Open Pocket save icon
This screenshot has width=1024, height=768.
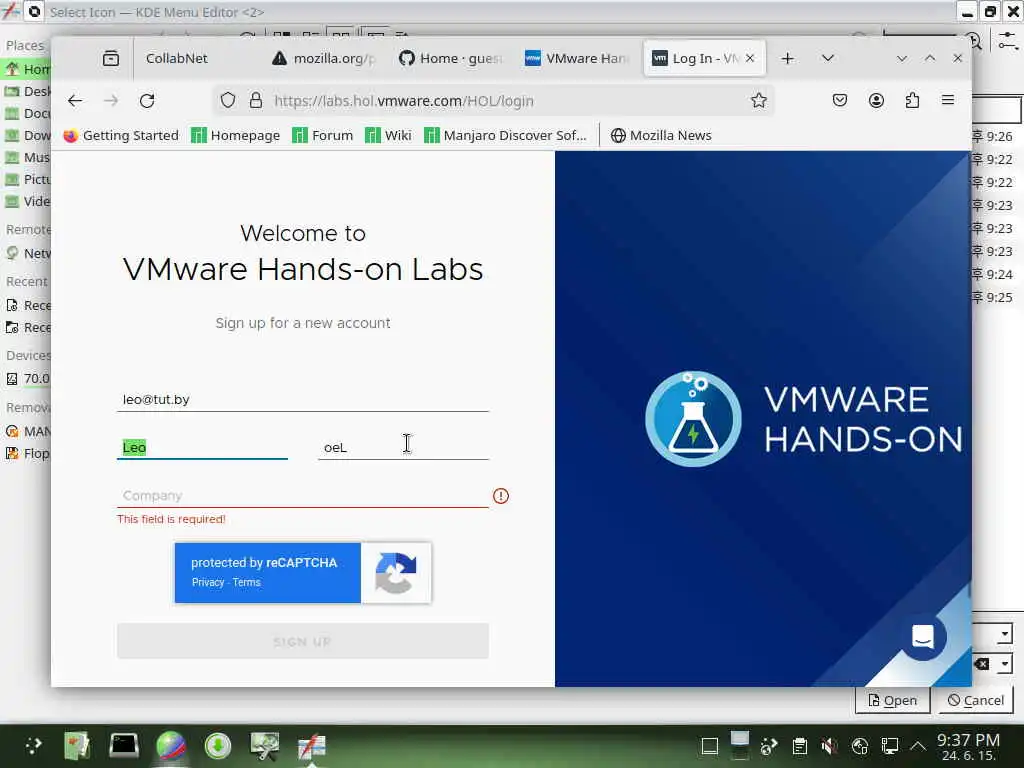[840, 101]
